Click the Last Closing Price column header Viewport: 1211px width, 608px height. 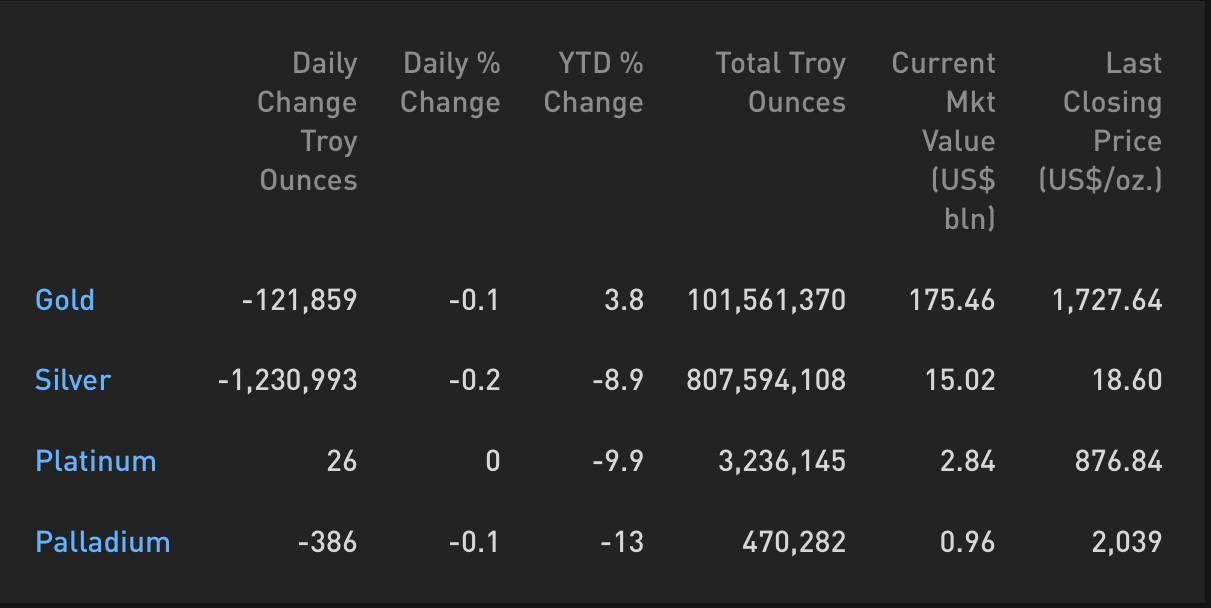[1100, 121]
